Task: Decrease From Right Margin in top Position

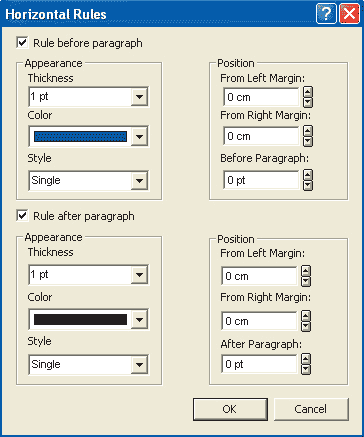Action: coord(308,141)
